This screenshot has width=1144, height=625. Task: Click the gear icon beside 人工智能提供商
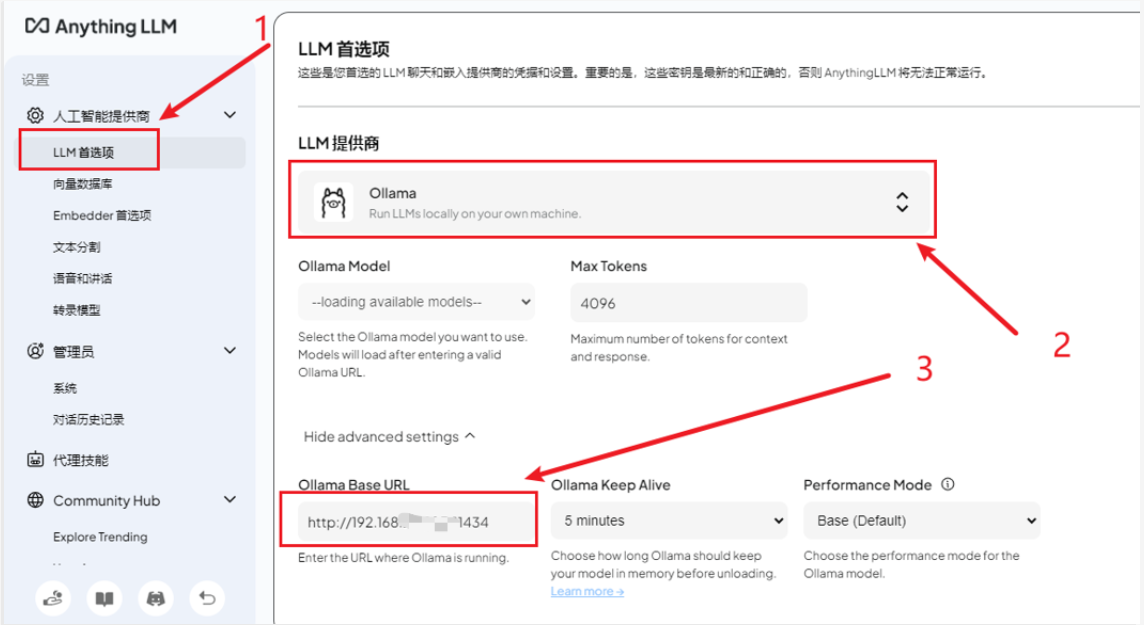click(x=35, y=115)
